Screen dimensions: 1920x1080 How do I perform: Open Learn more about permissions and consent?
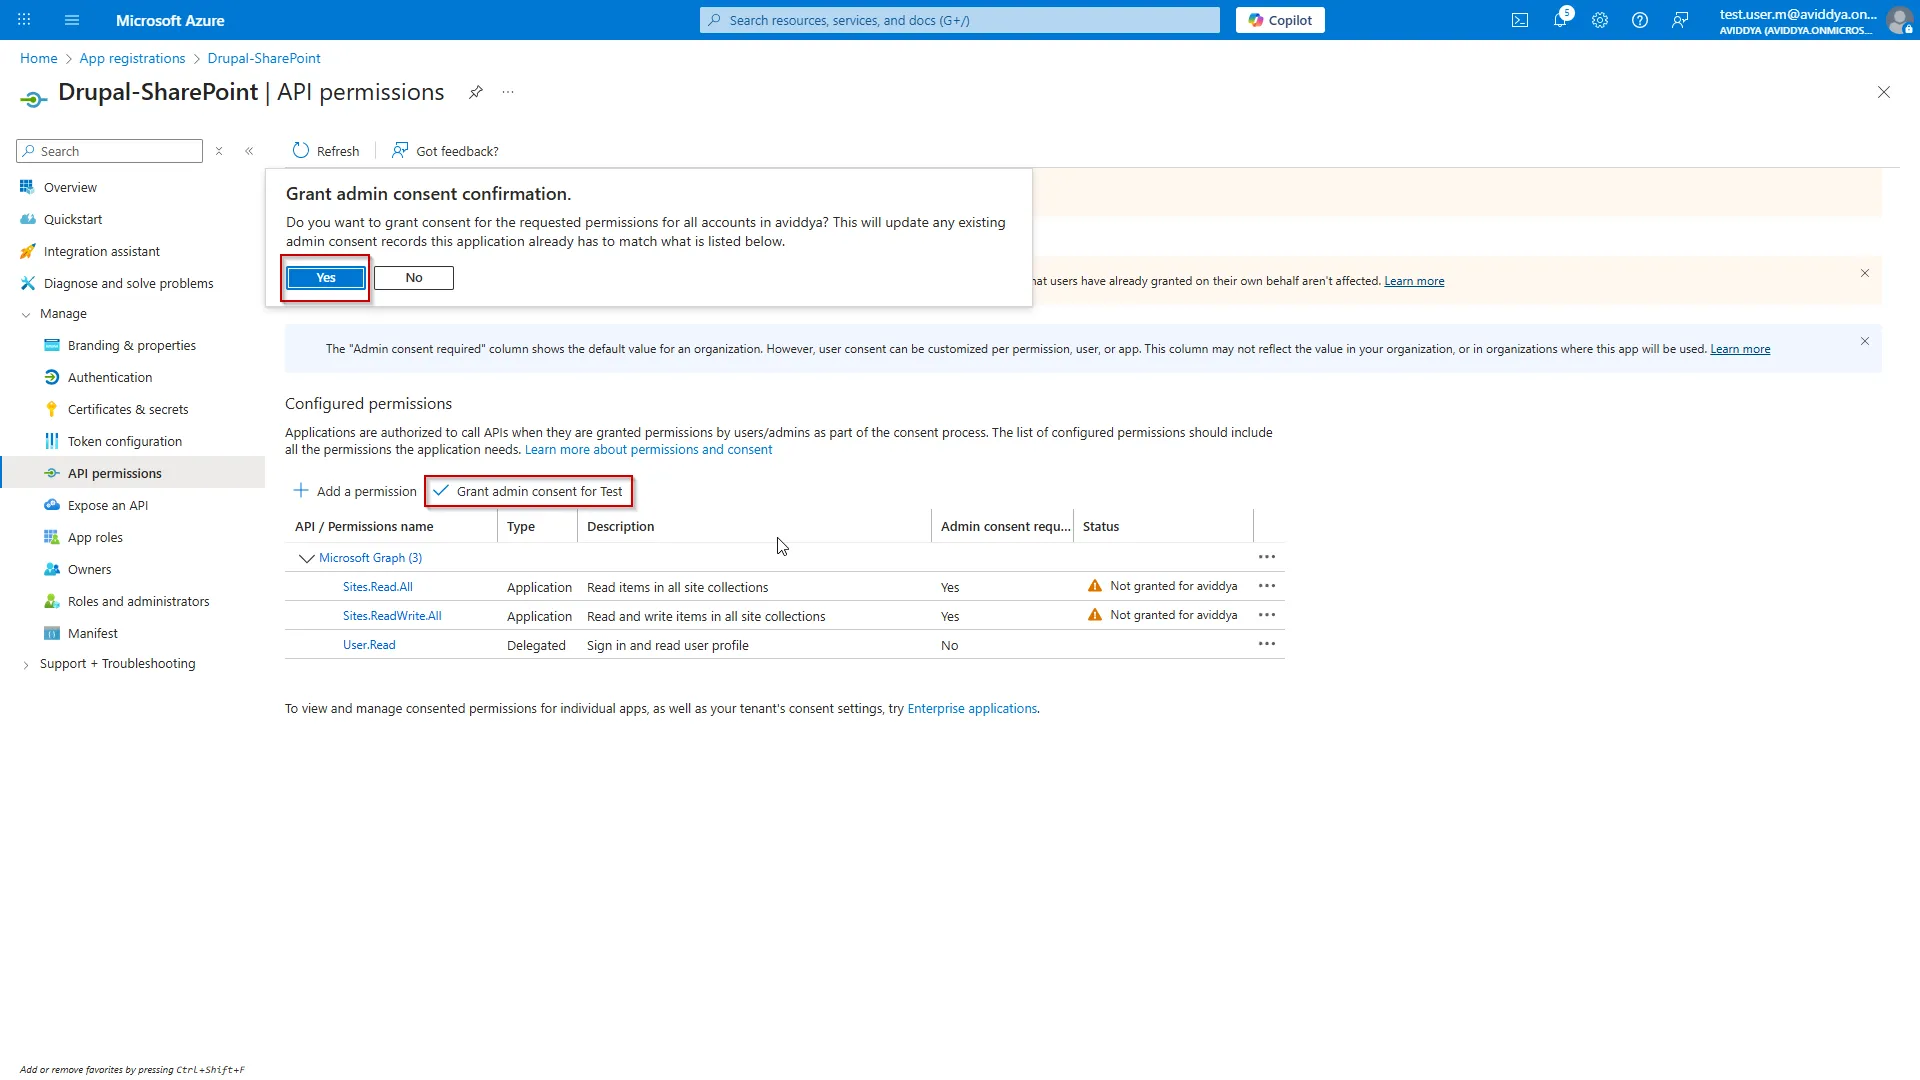(x=648, y=450)
